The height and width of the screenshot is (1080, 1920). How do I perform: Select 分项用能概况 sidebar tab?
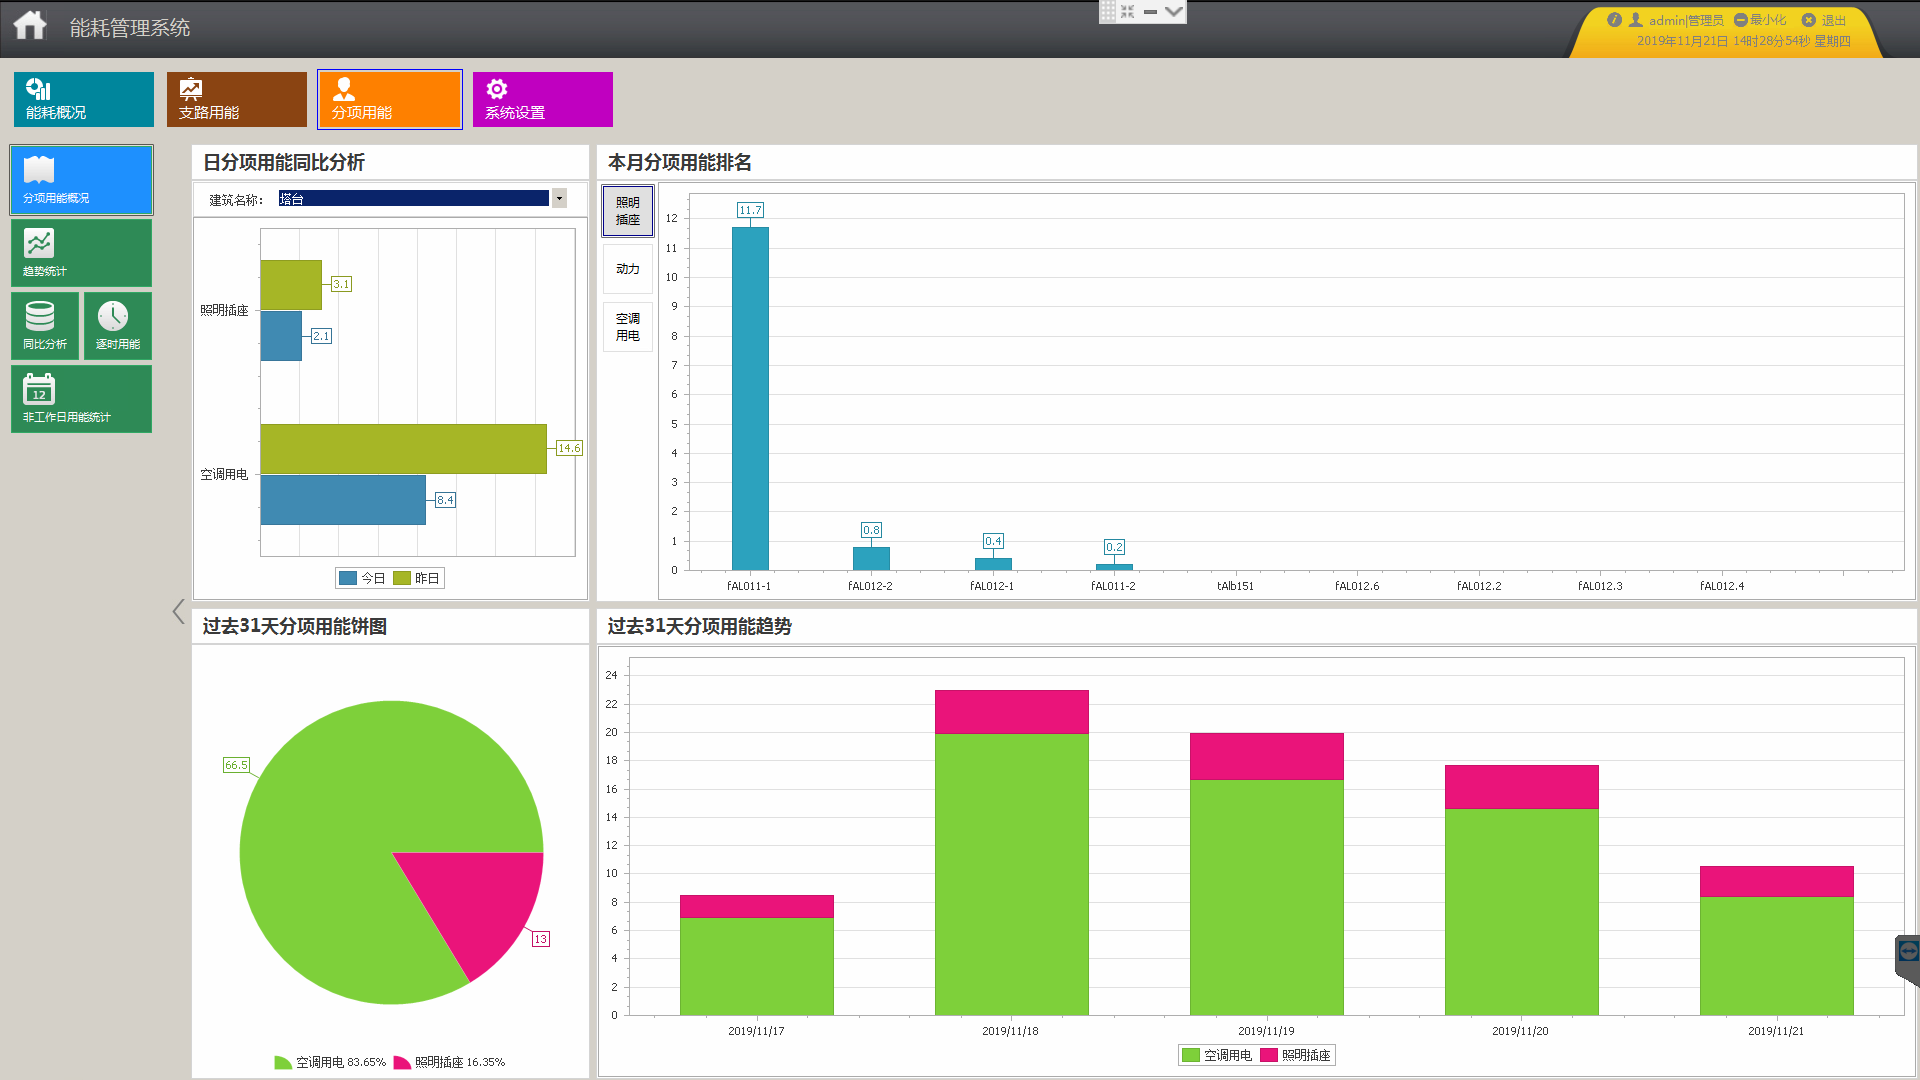[81, 180]
